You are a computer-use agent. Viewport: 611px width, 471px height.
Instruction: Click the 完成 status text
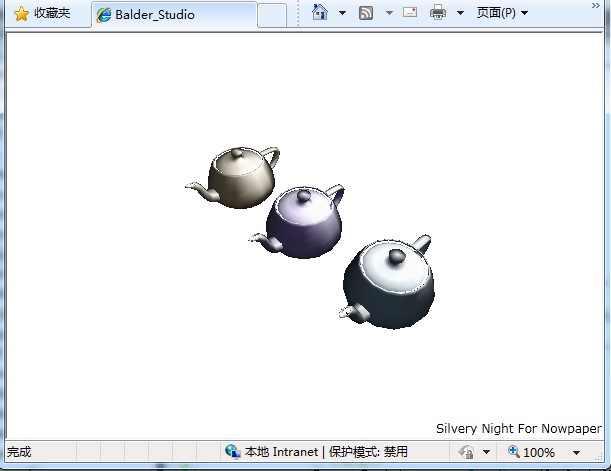point(19,452)
